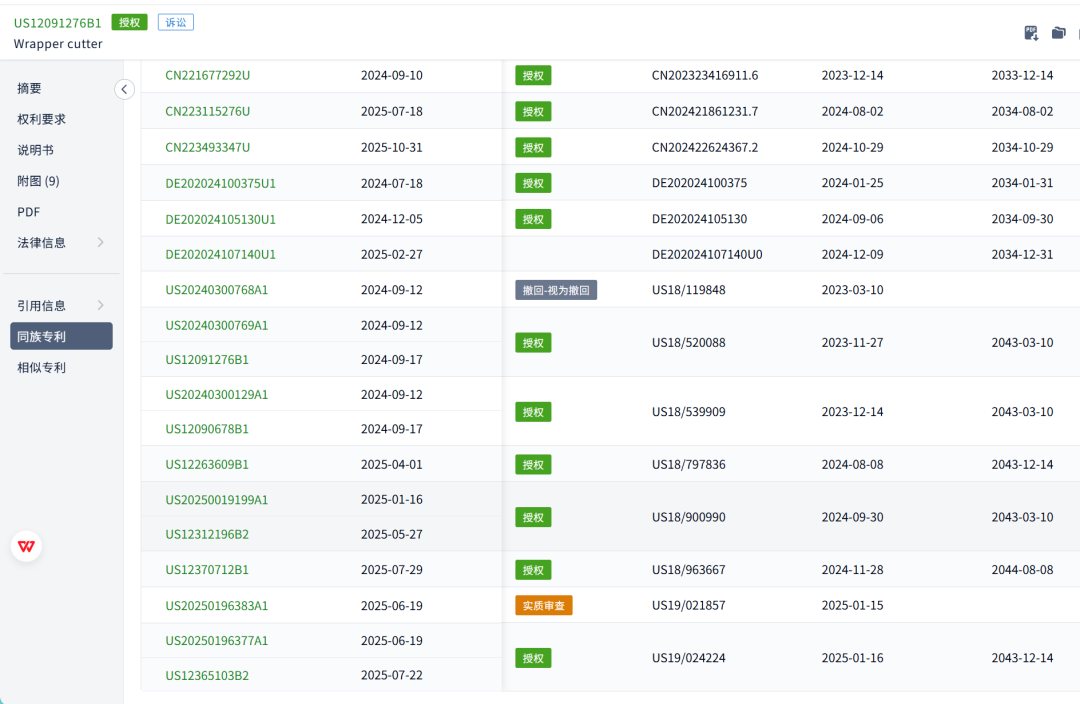Open patent US12091276B1 in the table
The height and width of the screenshot is (704, 1080).
coord(207,360)
